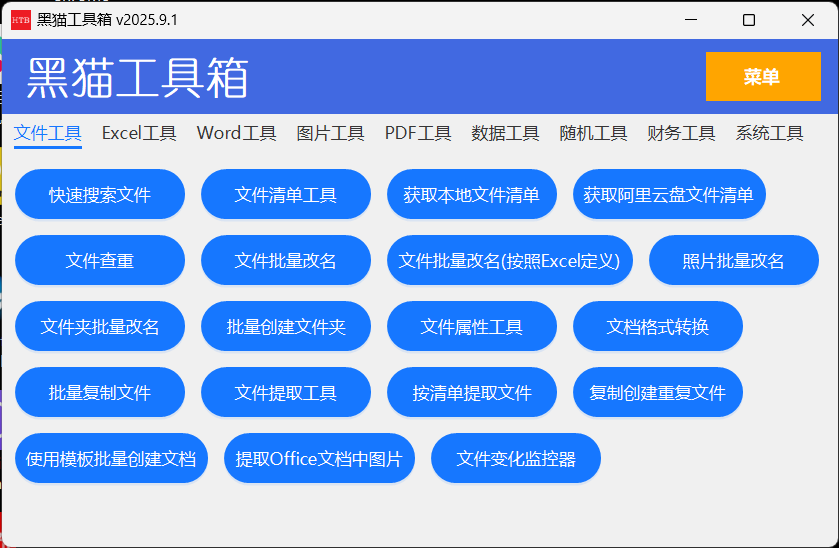Start the 文件变化监控器 tool

coord(516,459)
